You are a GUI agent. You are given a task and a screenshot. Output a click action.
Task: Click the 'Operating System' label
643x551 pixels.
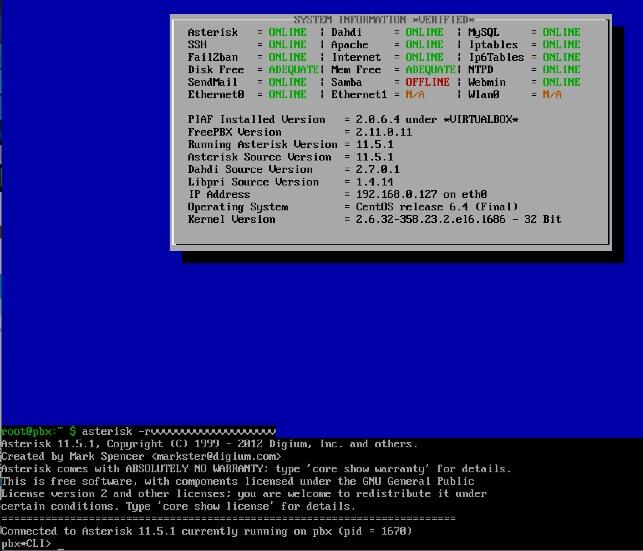coord(237,207)
